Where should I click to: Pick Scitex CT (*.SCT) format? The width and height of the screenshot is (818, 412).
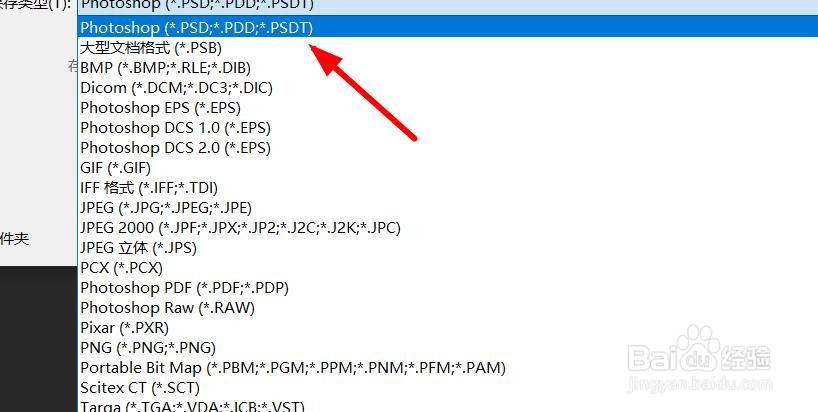pyautogui.click(x=448, y=388)
